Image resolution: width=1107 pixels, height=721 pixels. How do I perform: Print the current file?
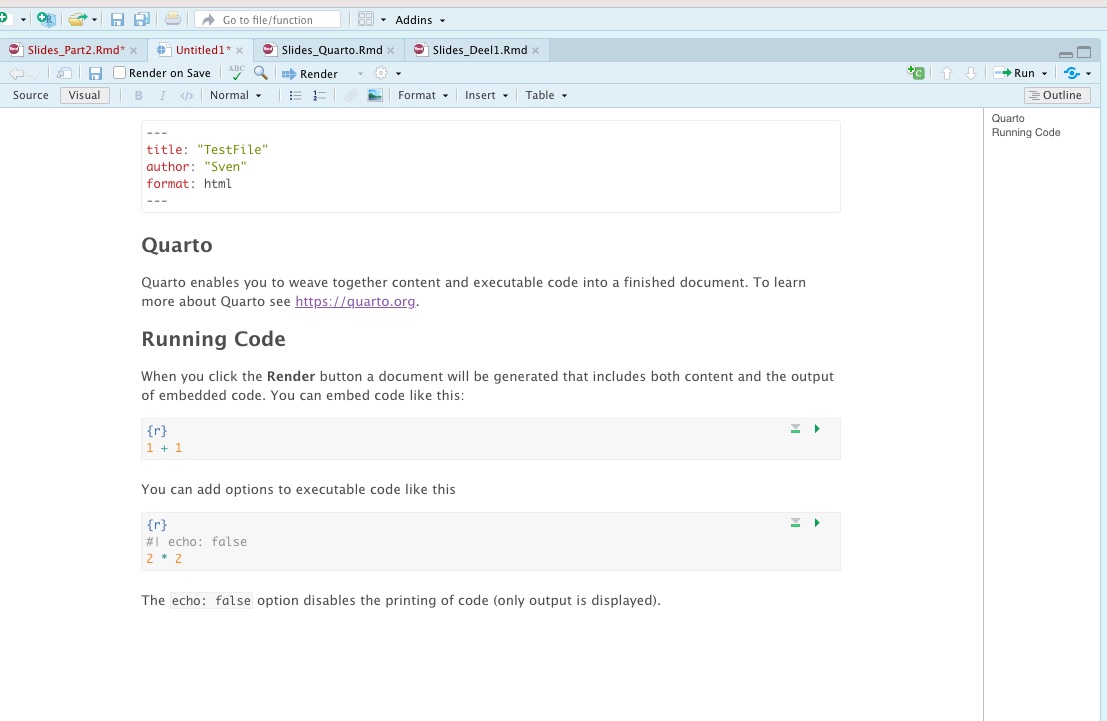(173, 19)
